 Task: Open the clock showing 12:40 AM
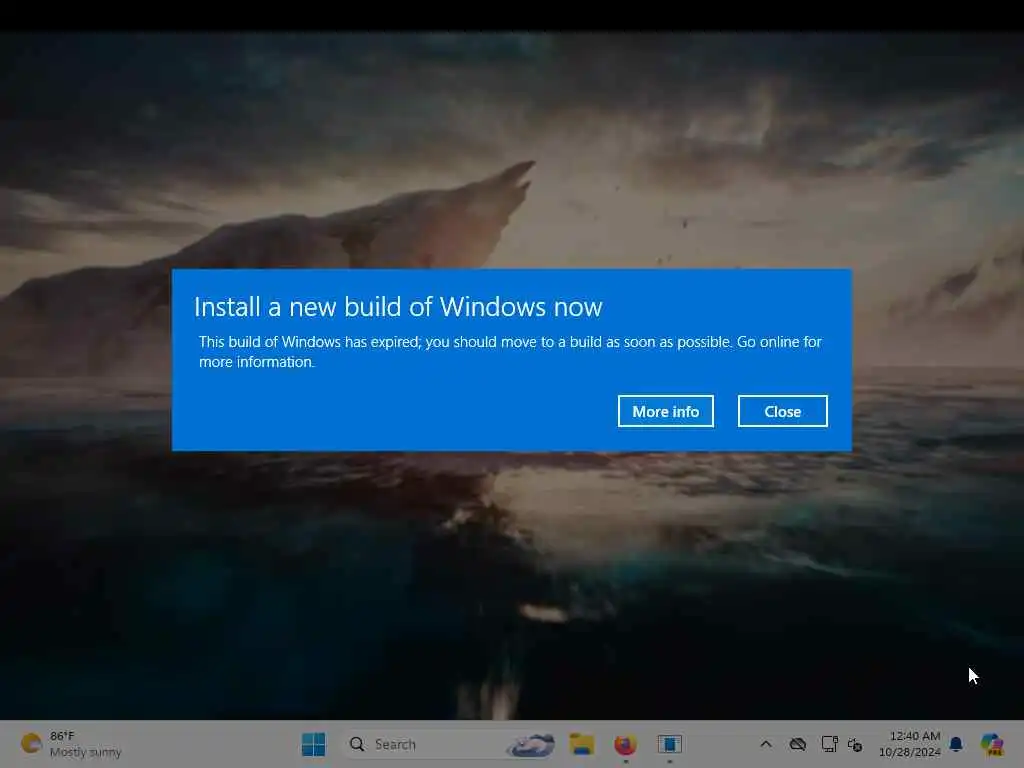click(x=915, y=736)
